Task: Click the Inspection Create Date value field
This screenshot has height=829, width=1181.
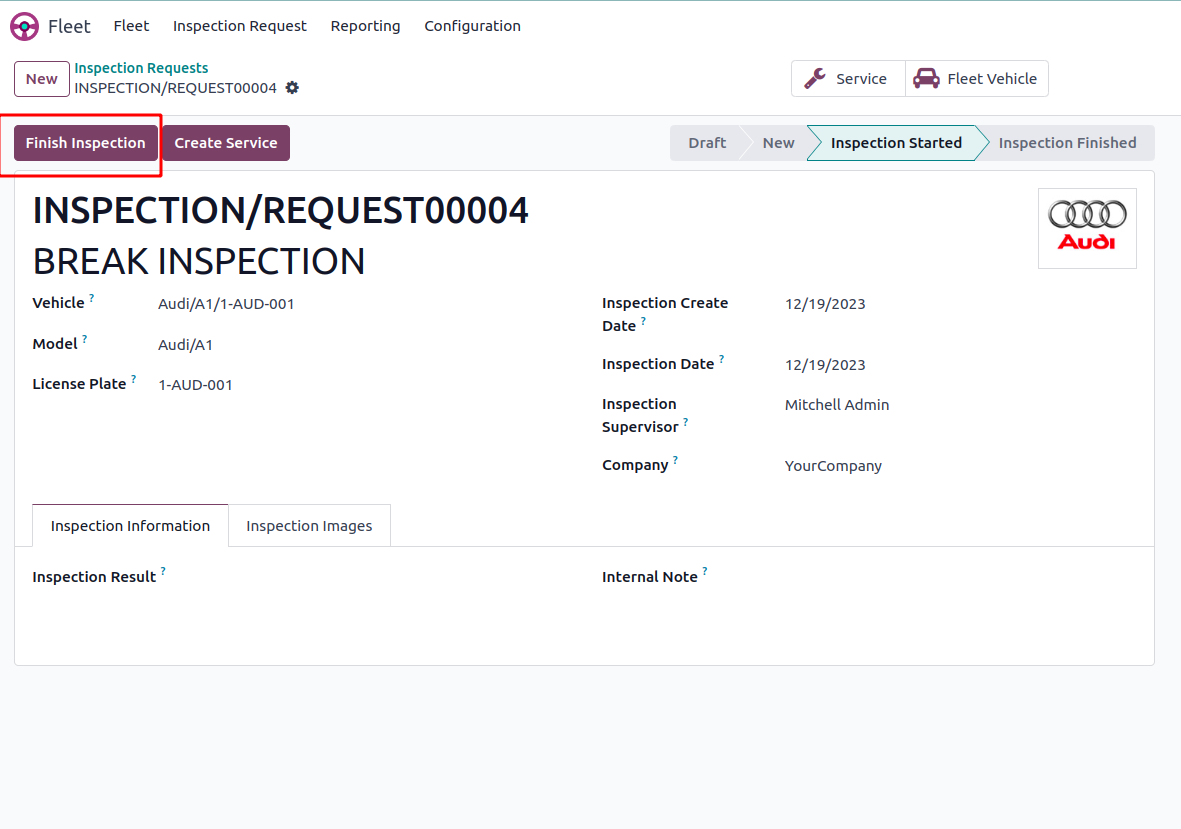Action: pyautogui.click(x=825, y=304)
